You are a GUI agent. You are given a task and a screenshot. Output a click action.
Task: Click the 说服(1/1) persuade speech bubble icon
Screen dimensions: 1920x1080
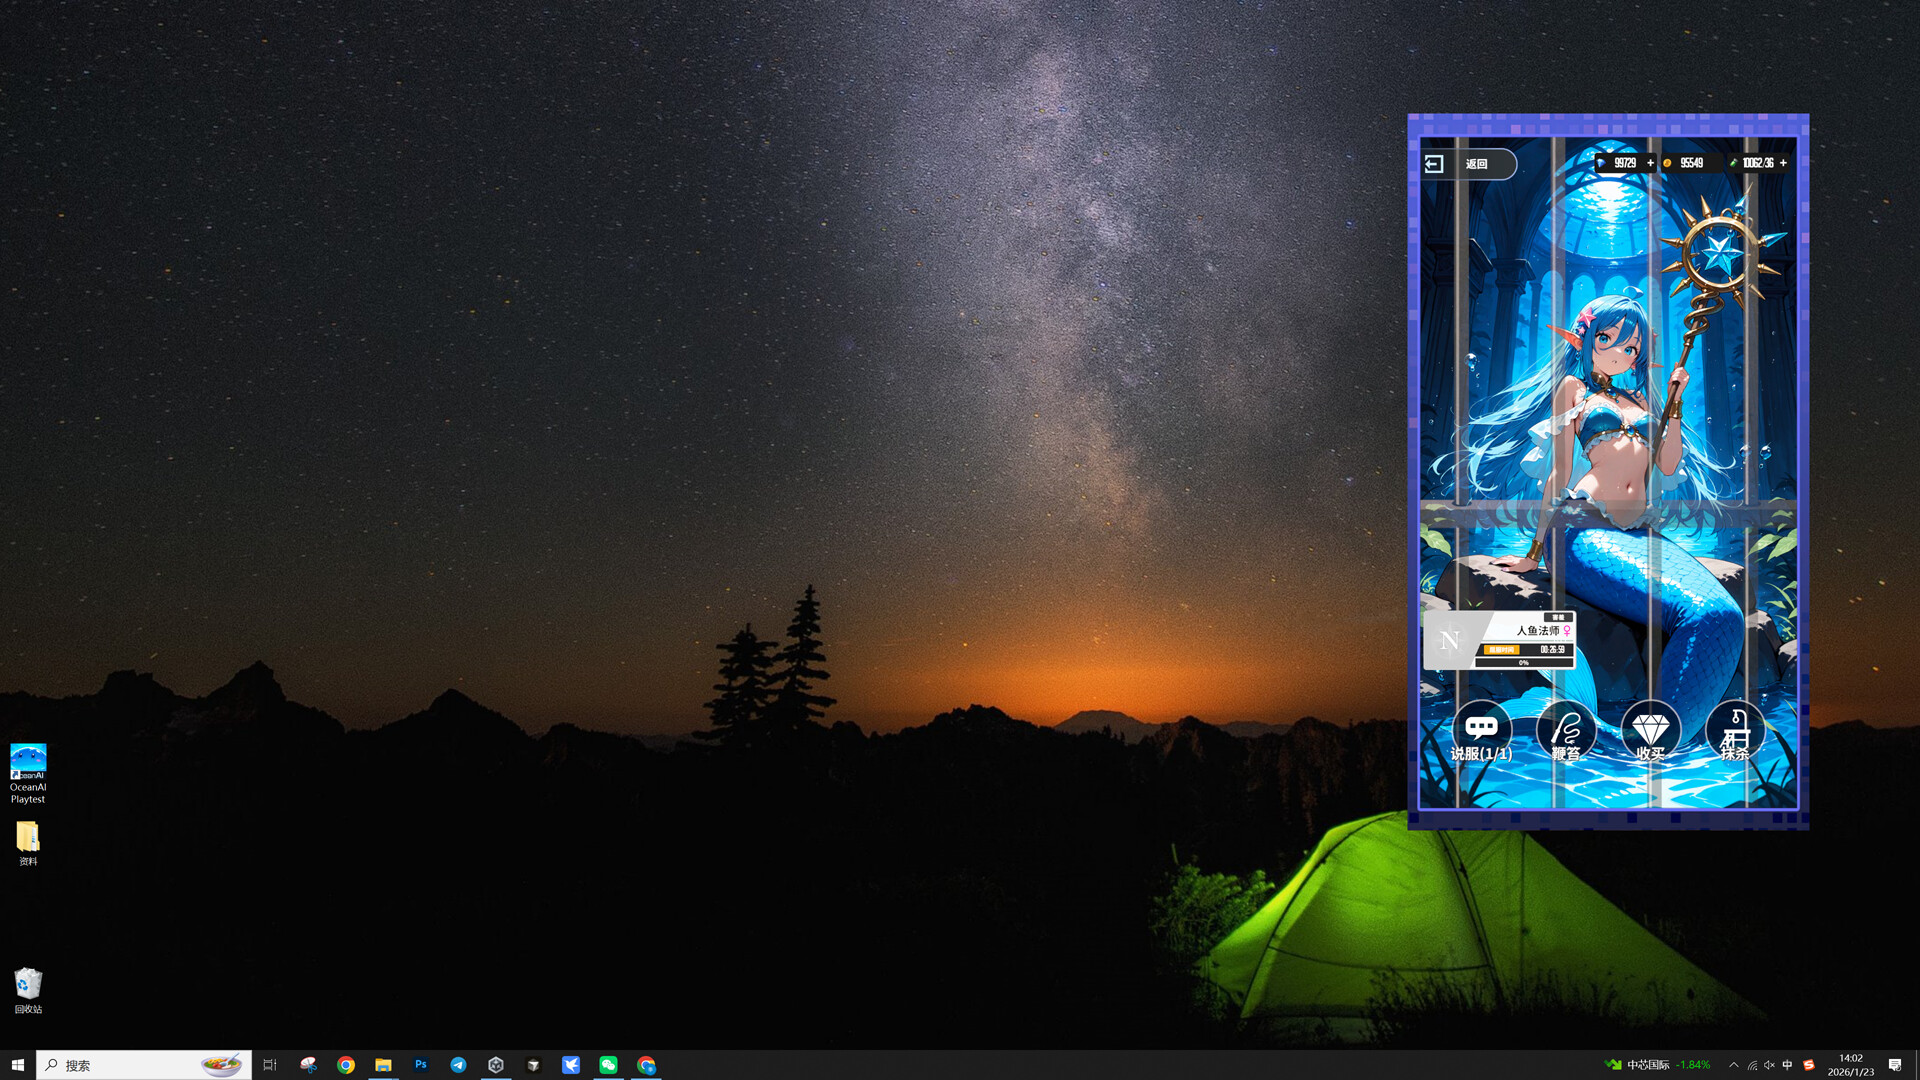1481,729
